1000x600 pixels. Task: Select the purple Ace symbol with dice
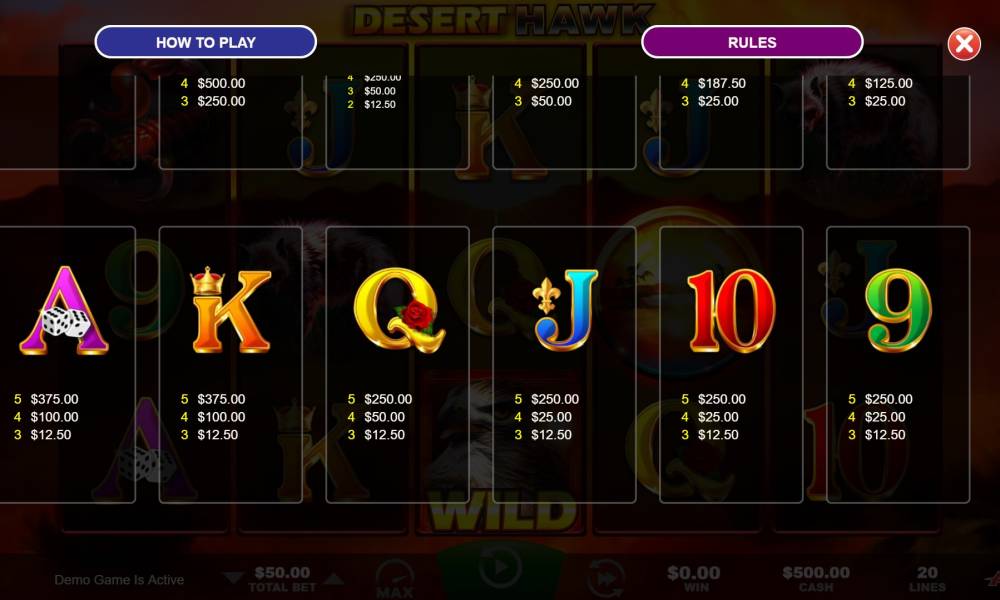pos(64,311)
